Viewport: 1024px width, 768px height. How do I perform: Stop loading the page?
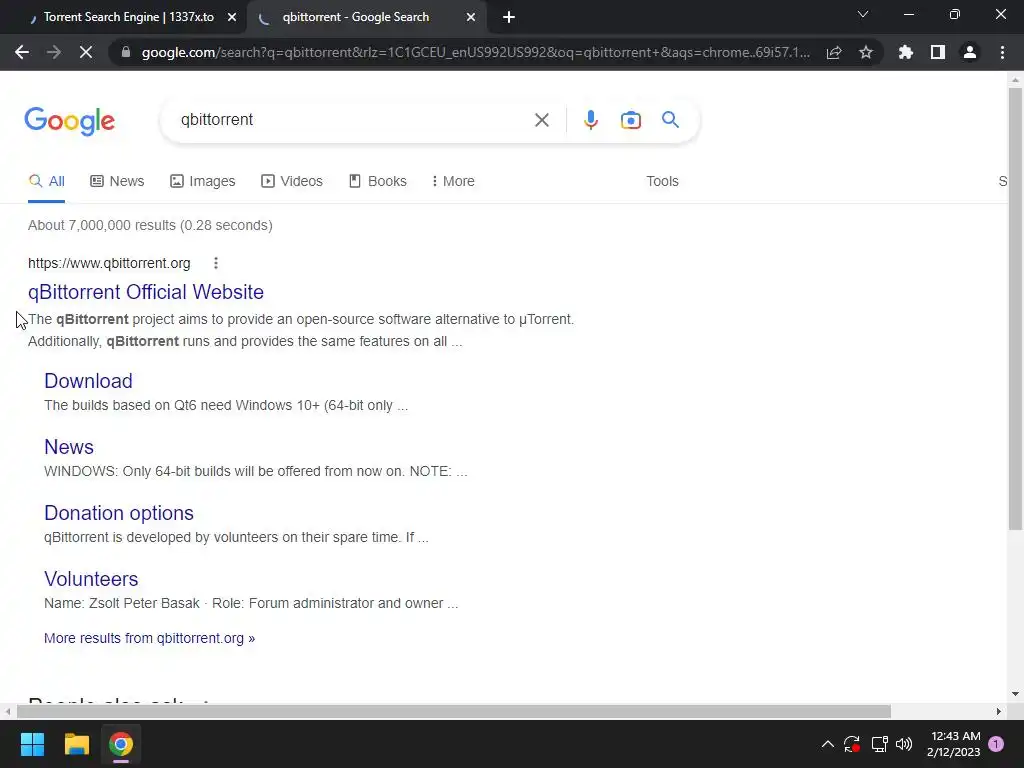pos(86,52)
